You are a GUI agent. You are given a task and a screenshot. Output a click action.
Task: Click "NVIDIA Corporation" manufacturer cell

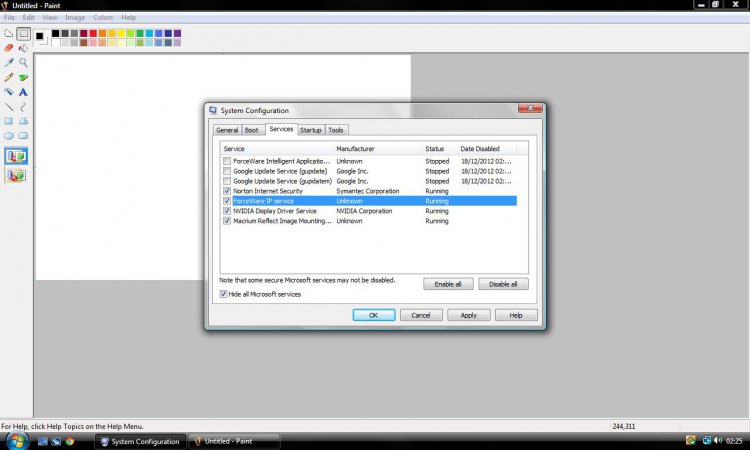[364, 211]
